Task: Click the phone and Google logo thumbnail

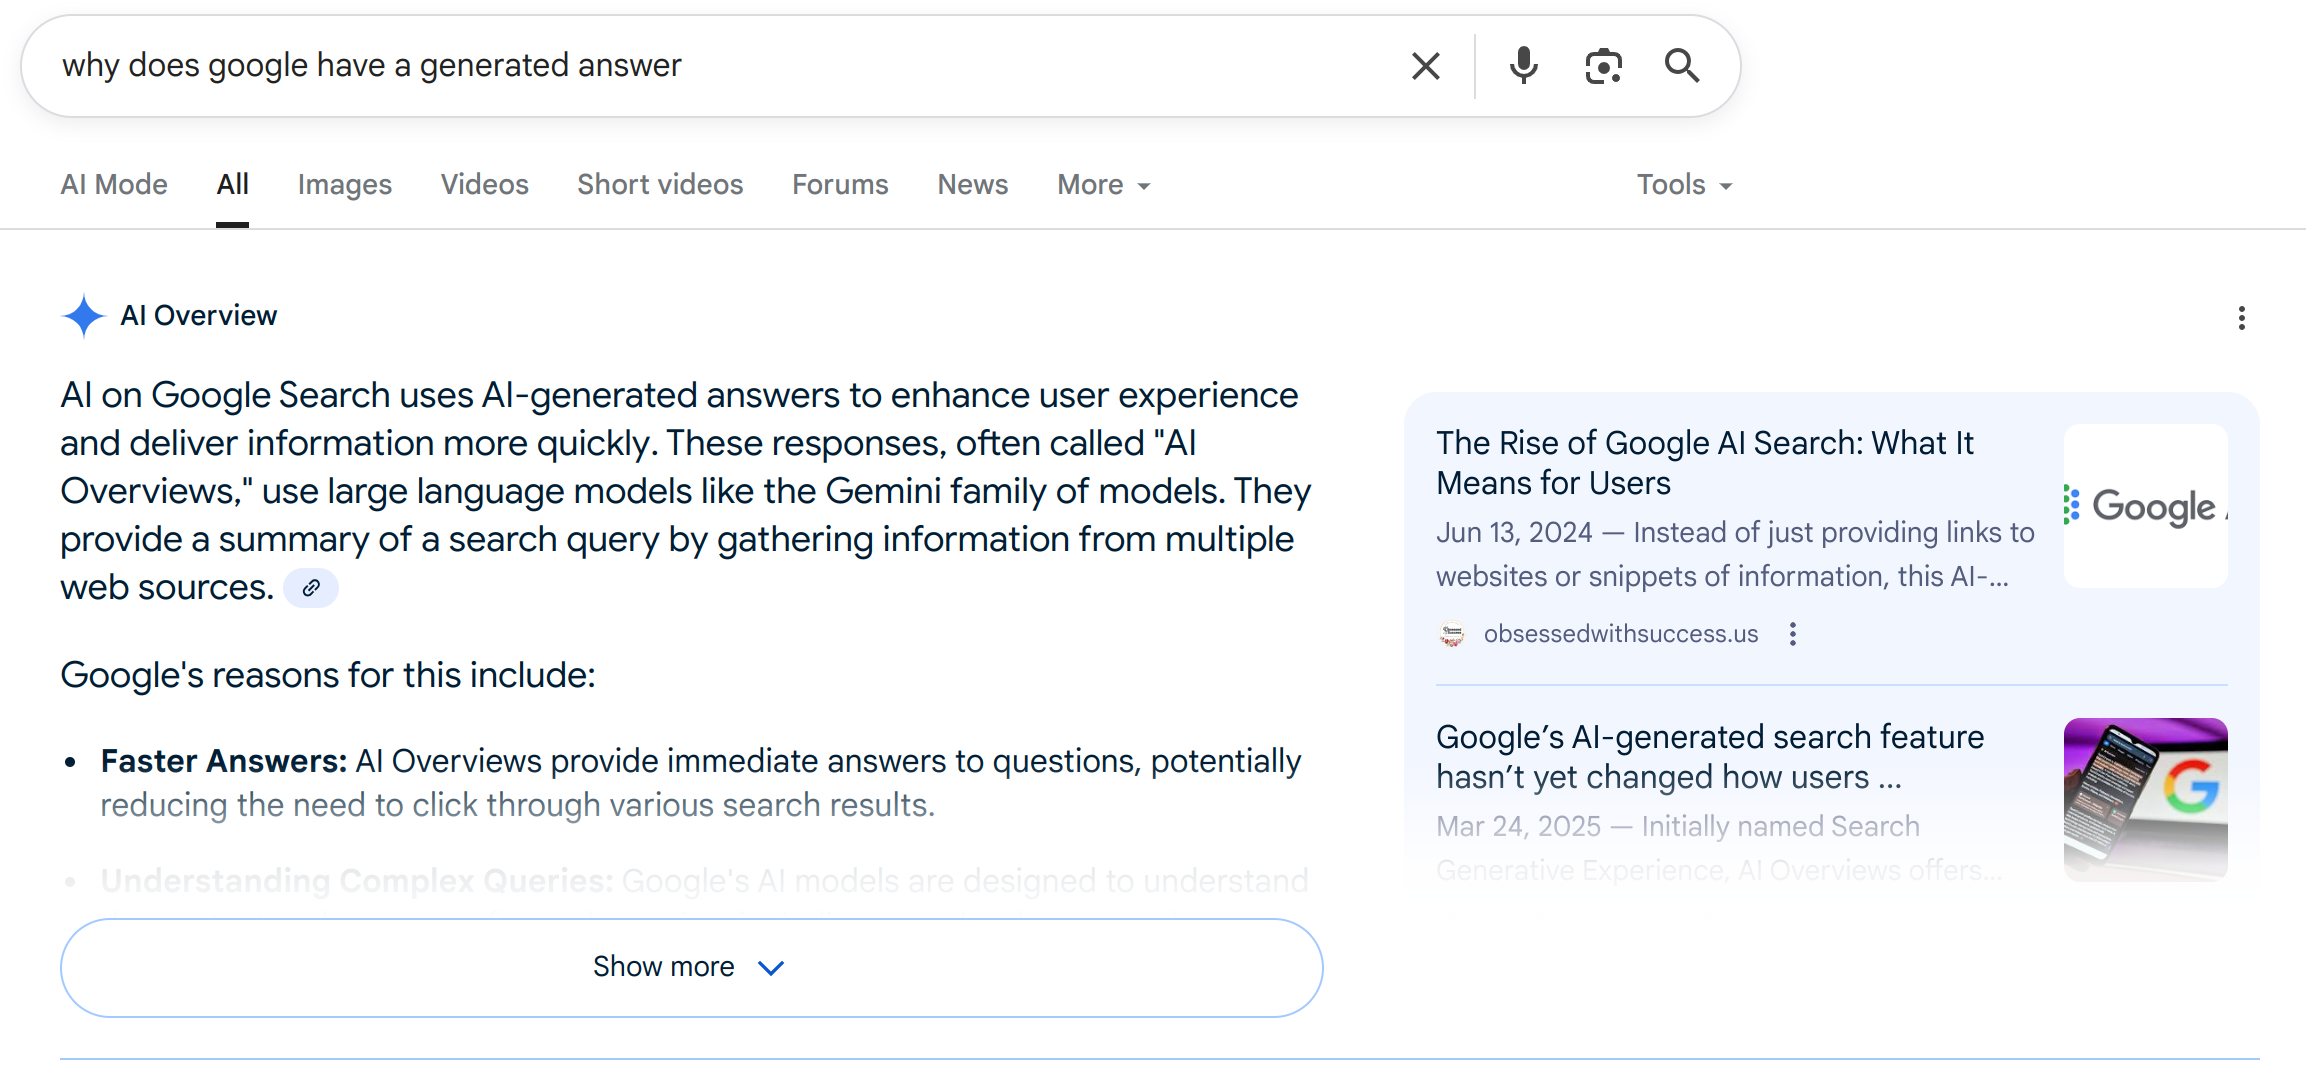Action: [2145, 799]
